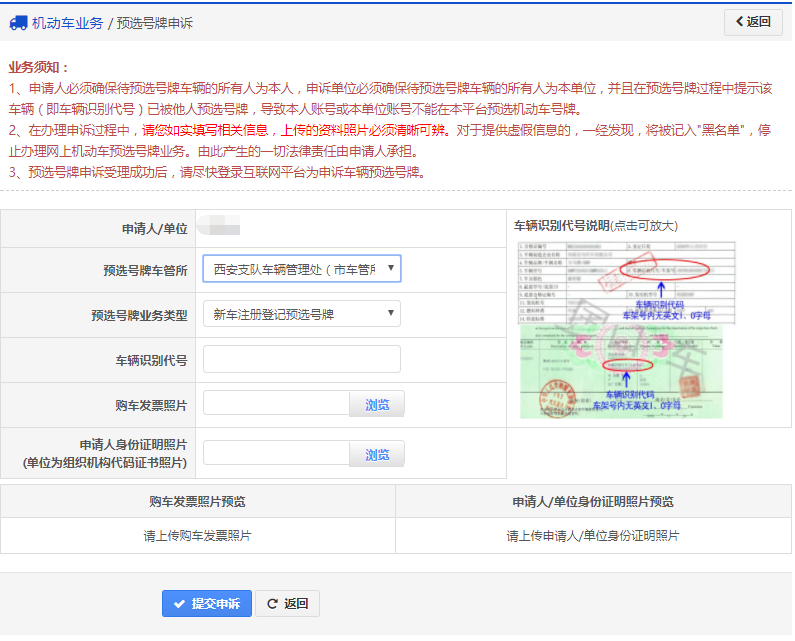Enlarge the lower green invoice sample image

coord(627,372)
